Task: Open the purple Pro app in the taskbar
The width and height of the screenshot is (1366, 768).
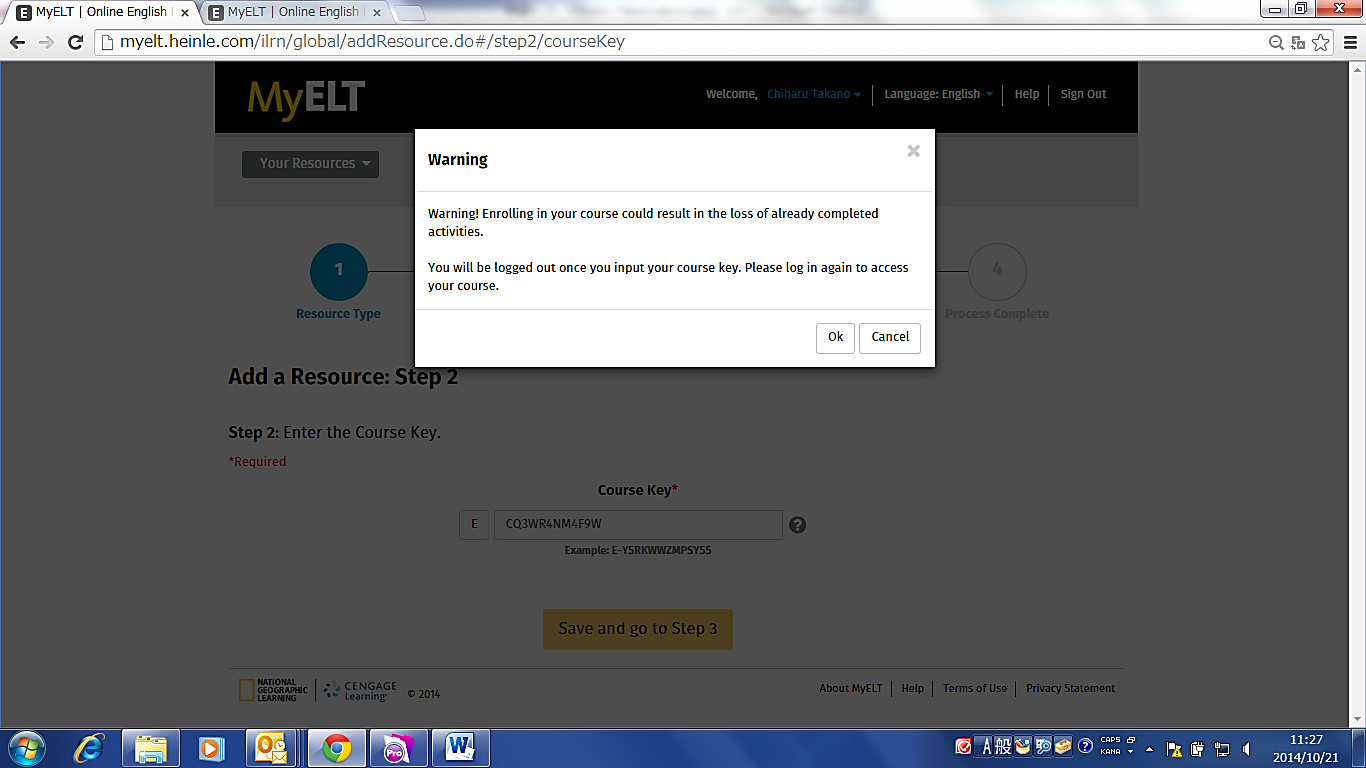Action: click(x=398, y=748)
